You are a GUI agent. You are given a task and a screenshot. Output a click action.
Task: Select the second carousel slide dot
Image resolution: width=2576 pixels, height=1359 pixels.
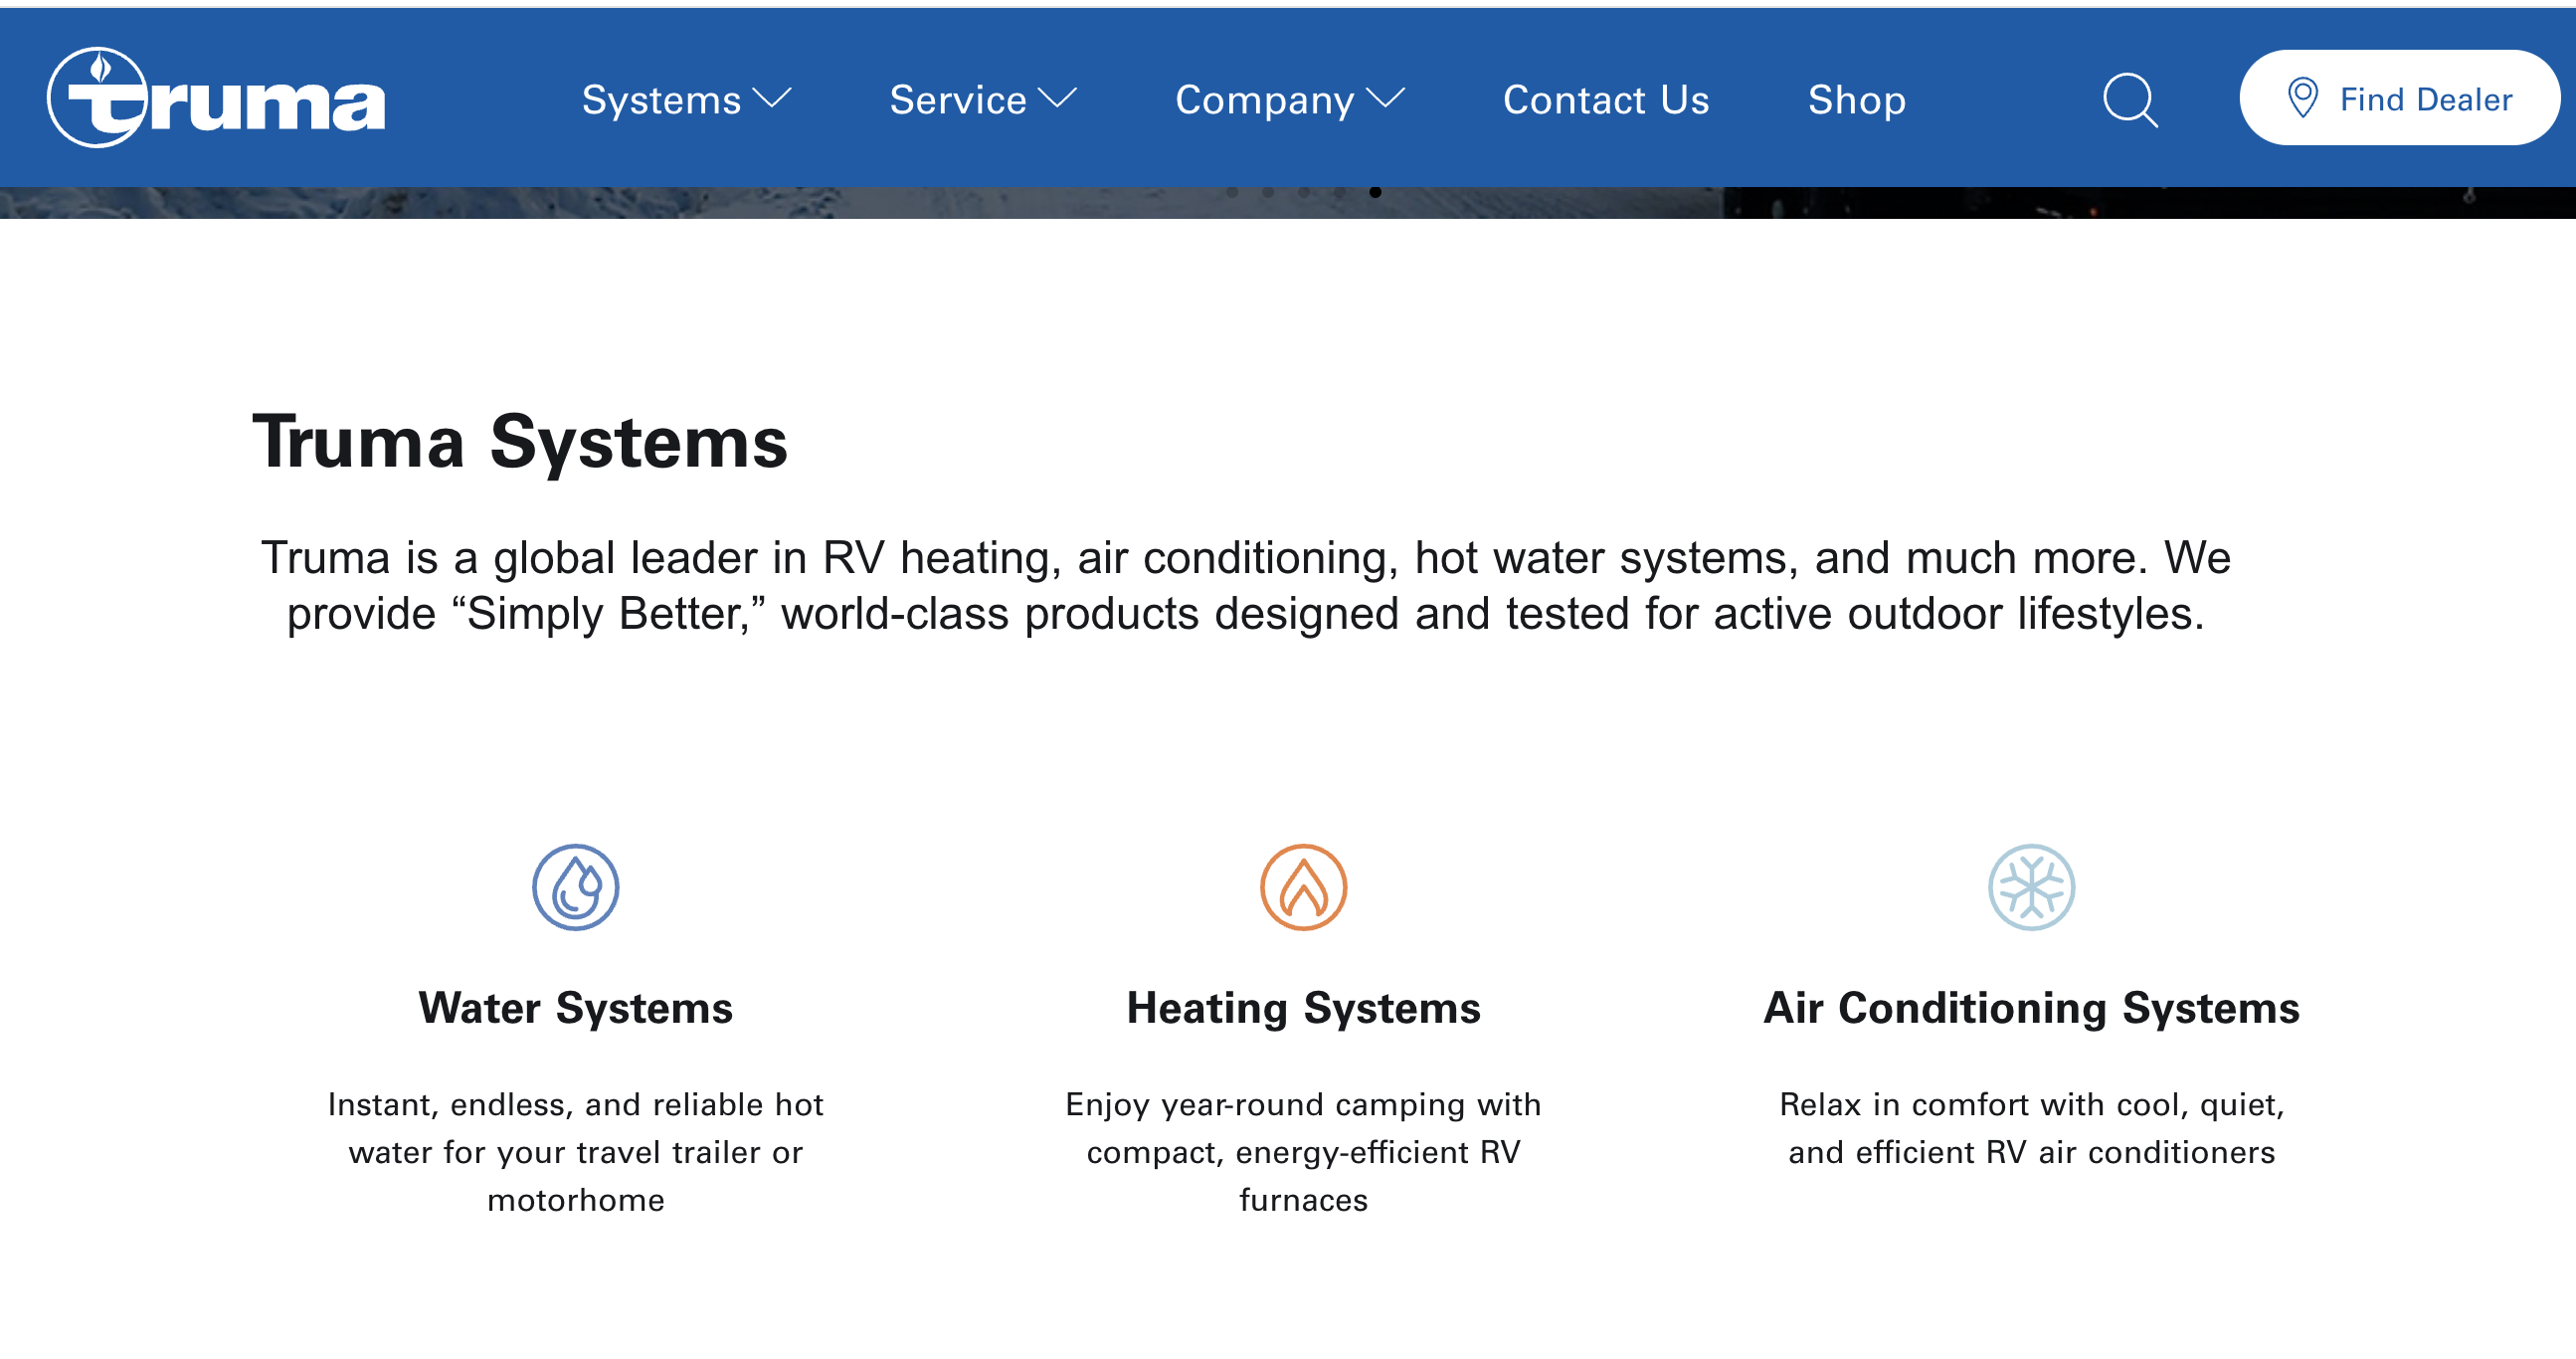click(x=1268, y=192)
